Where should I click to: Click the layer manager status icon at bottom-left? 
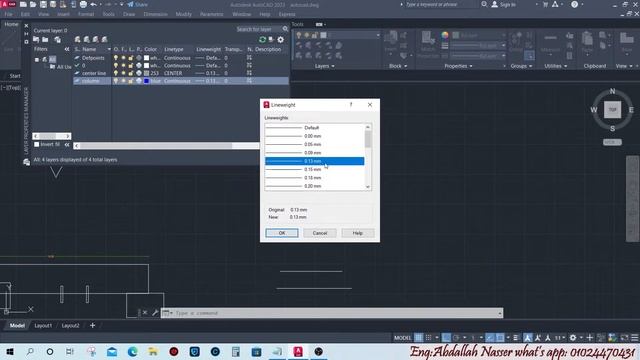pos(27,162)
